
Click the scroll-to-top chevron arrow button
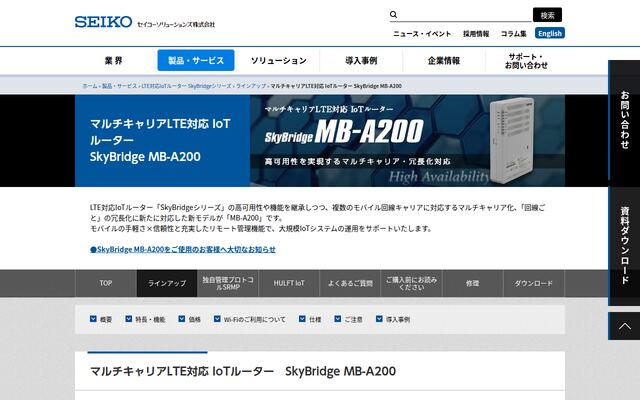(x=624, y=326)
